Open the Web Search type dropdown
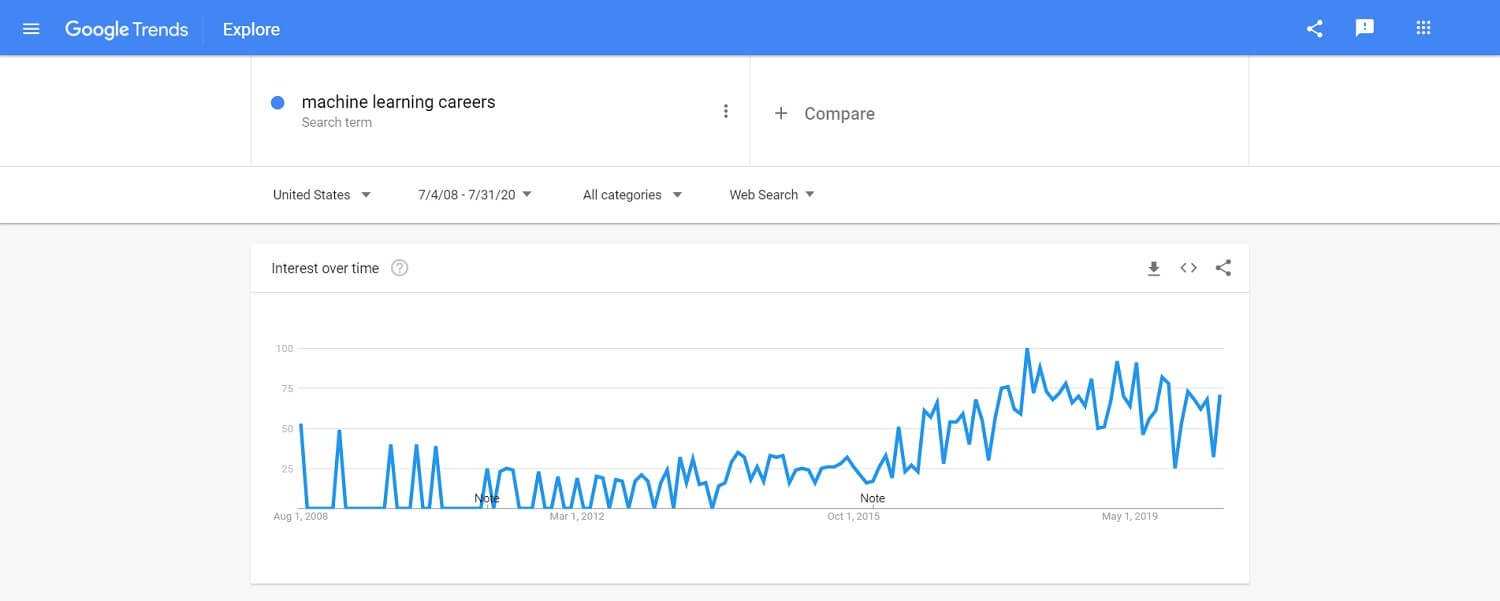Screen dimensions: 1500x601 coord(772,195)
